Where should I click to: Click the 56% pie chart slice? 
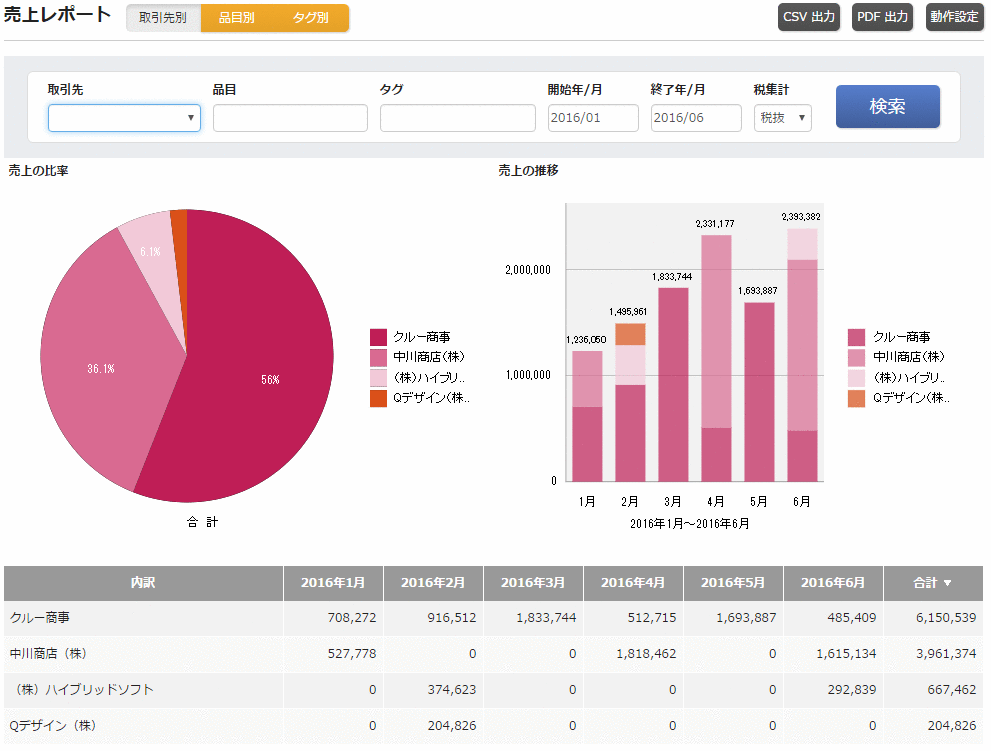click(270, 380)
